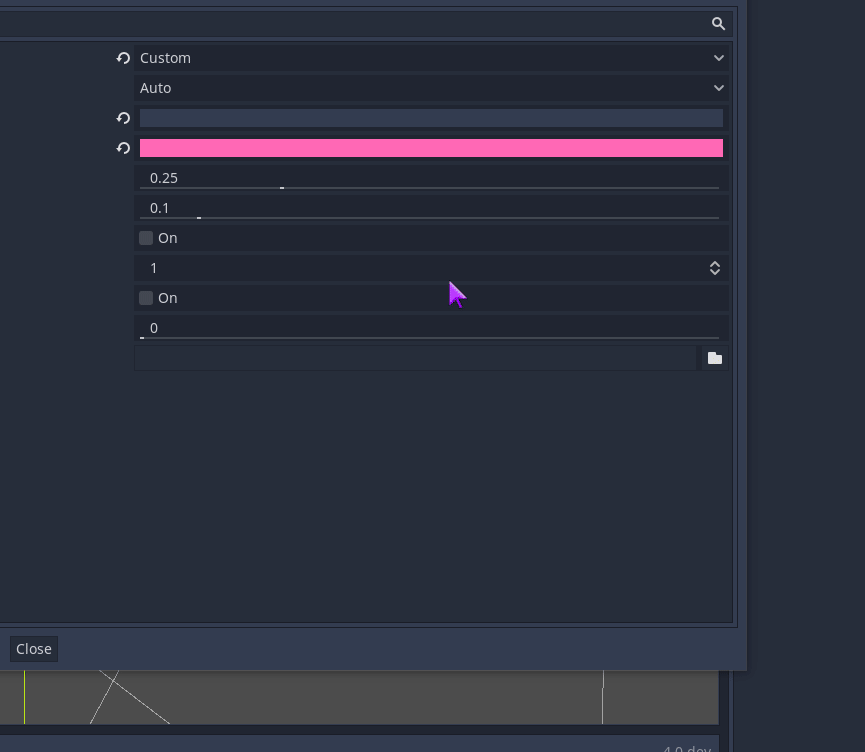Click the revert icon beside the dark color
865x752 pixels.
(123, 118)
